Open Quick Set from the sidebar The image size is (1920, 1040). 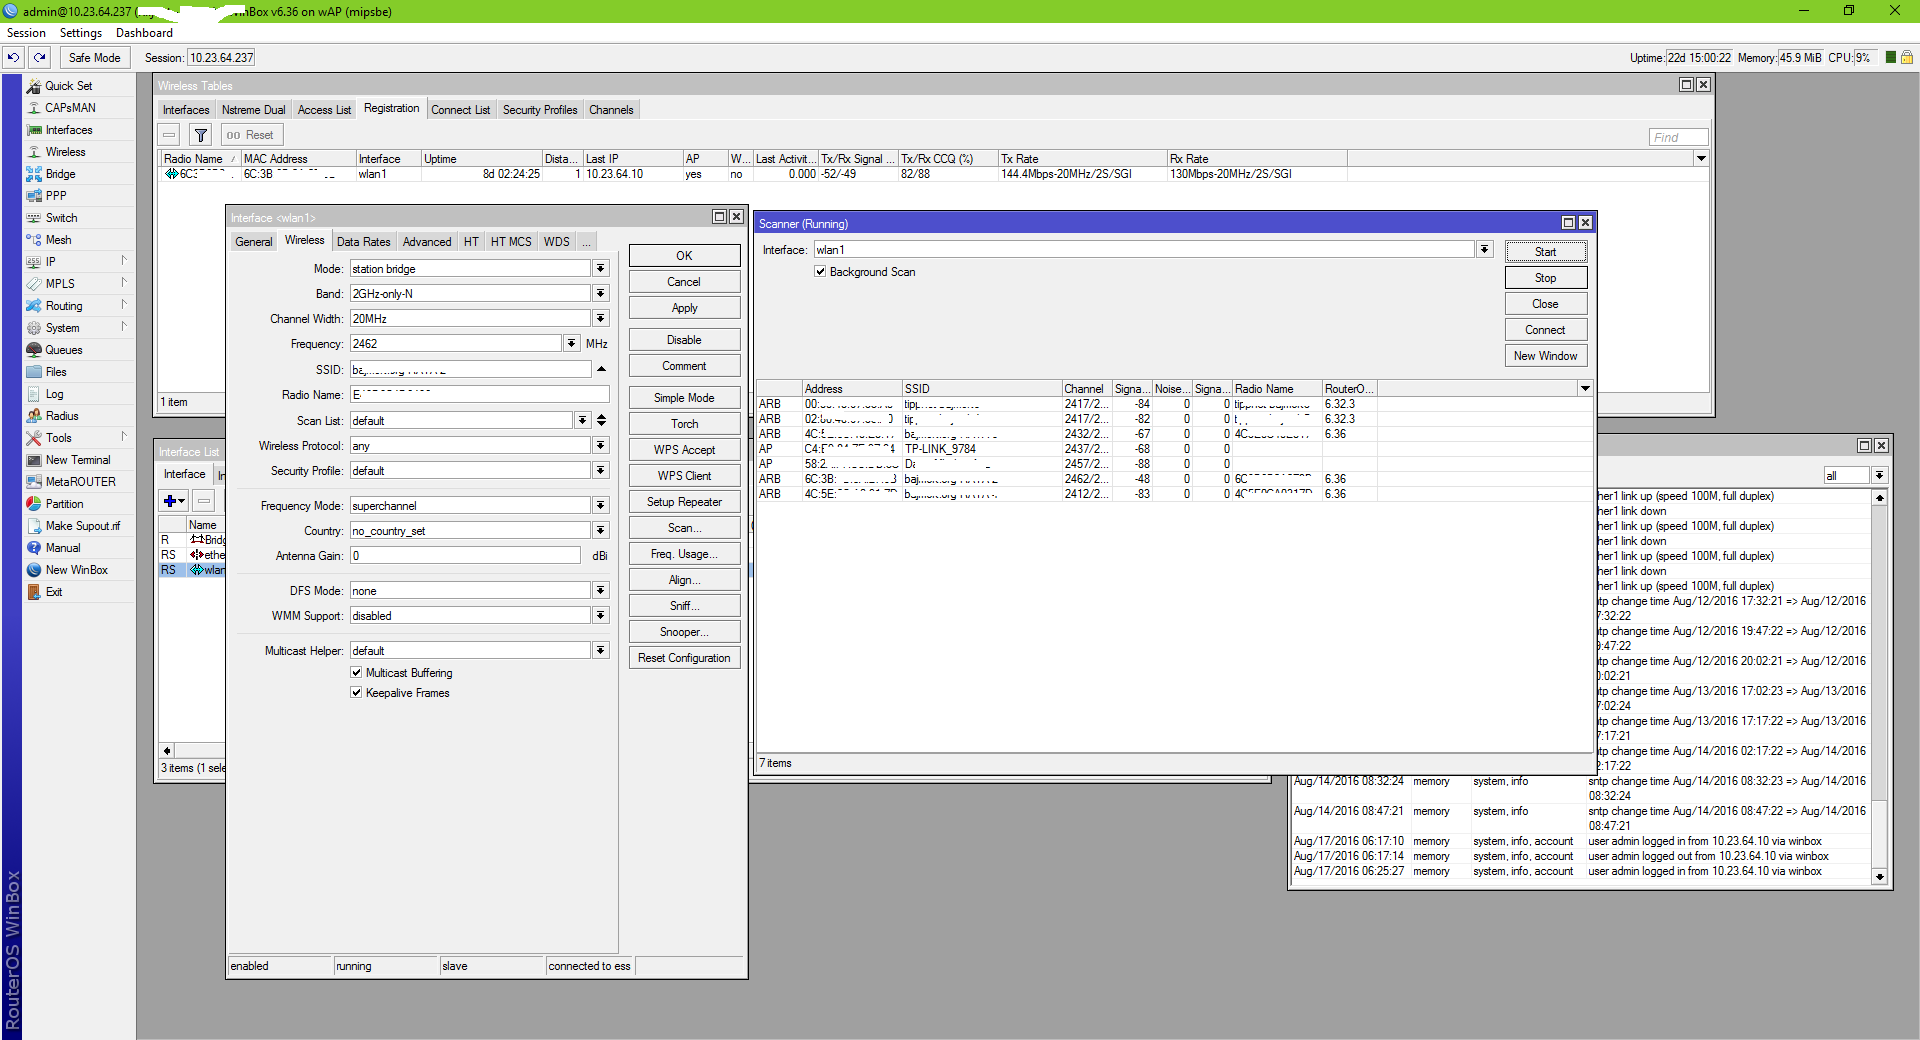[x=68, y=86]
